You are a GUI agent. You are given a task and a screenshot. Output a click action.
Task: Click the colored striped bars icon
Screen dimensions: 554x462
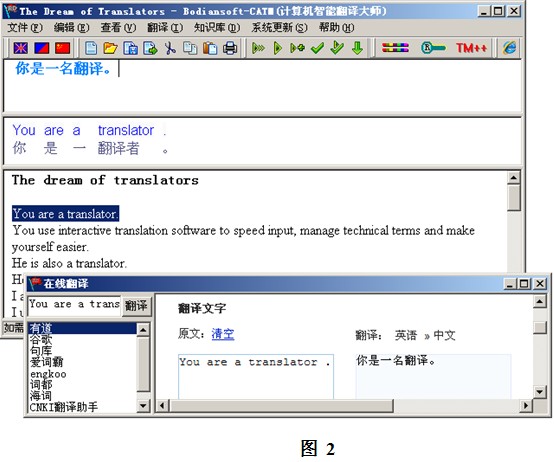[x=395, y=48]
